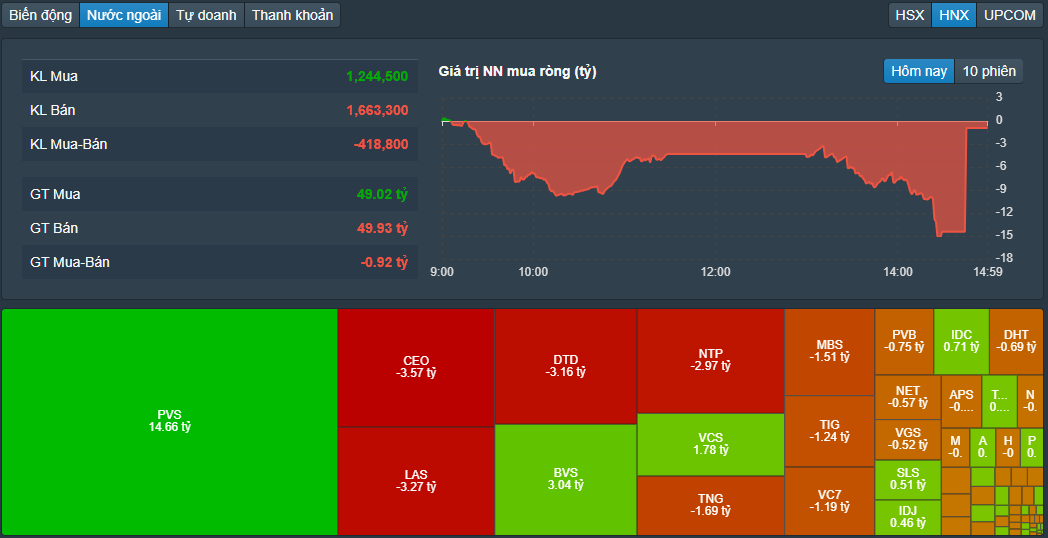Switch exchange to HSX
This screenshot has height=538, width=1048.
(910, 15)
